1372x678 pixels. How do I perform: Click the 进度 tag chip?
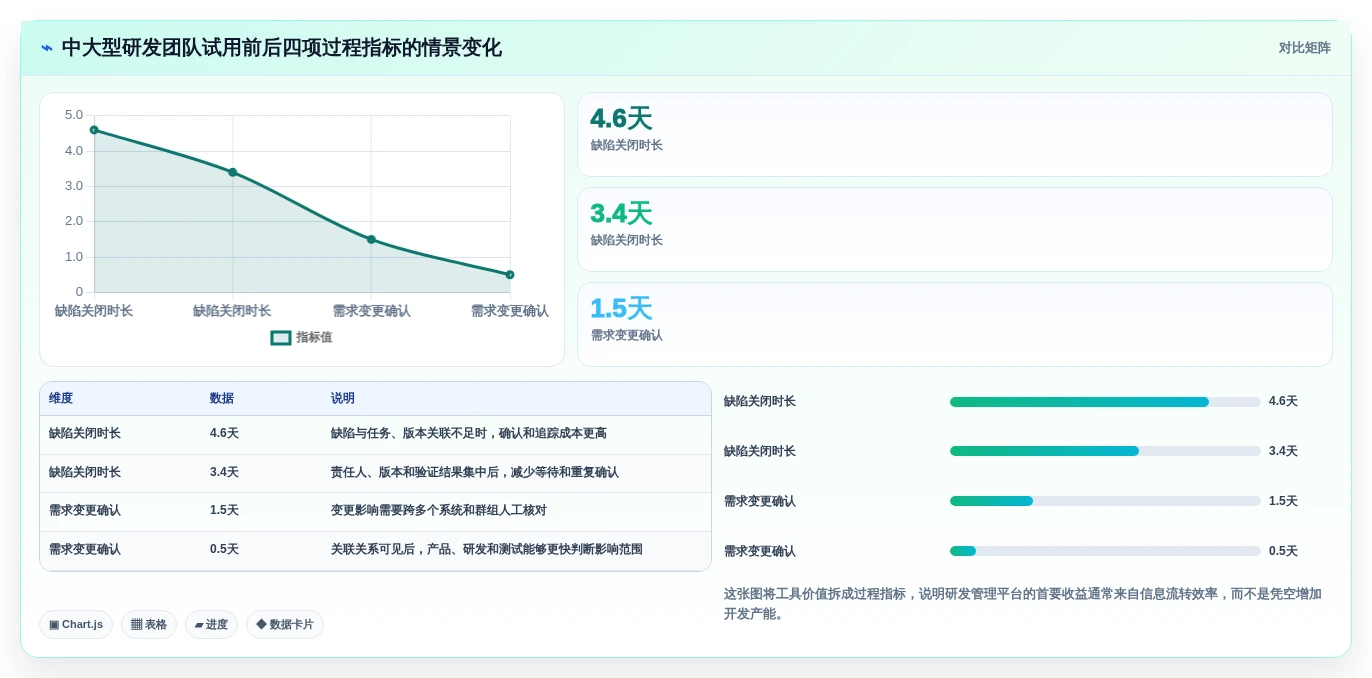tap(211, 625)
